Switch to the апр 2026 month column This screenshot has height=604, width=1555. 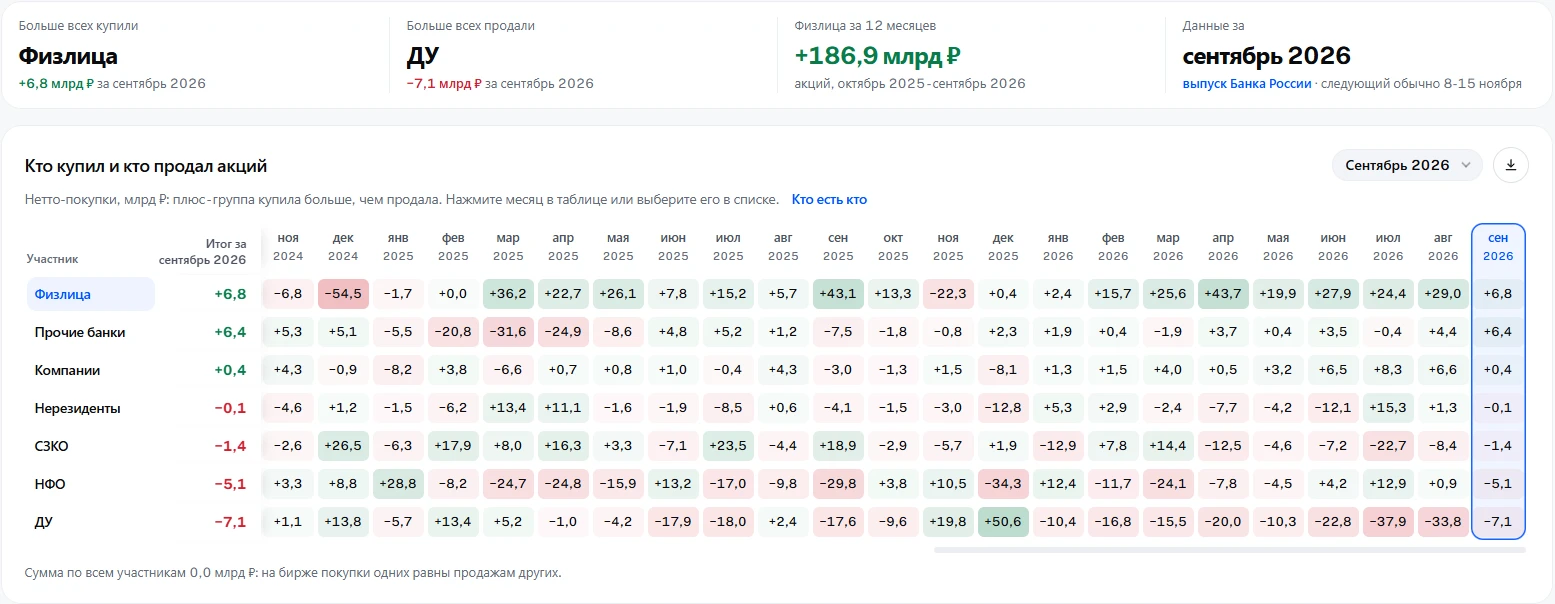point(1223,247)
